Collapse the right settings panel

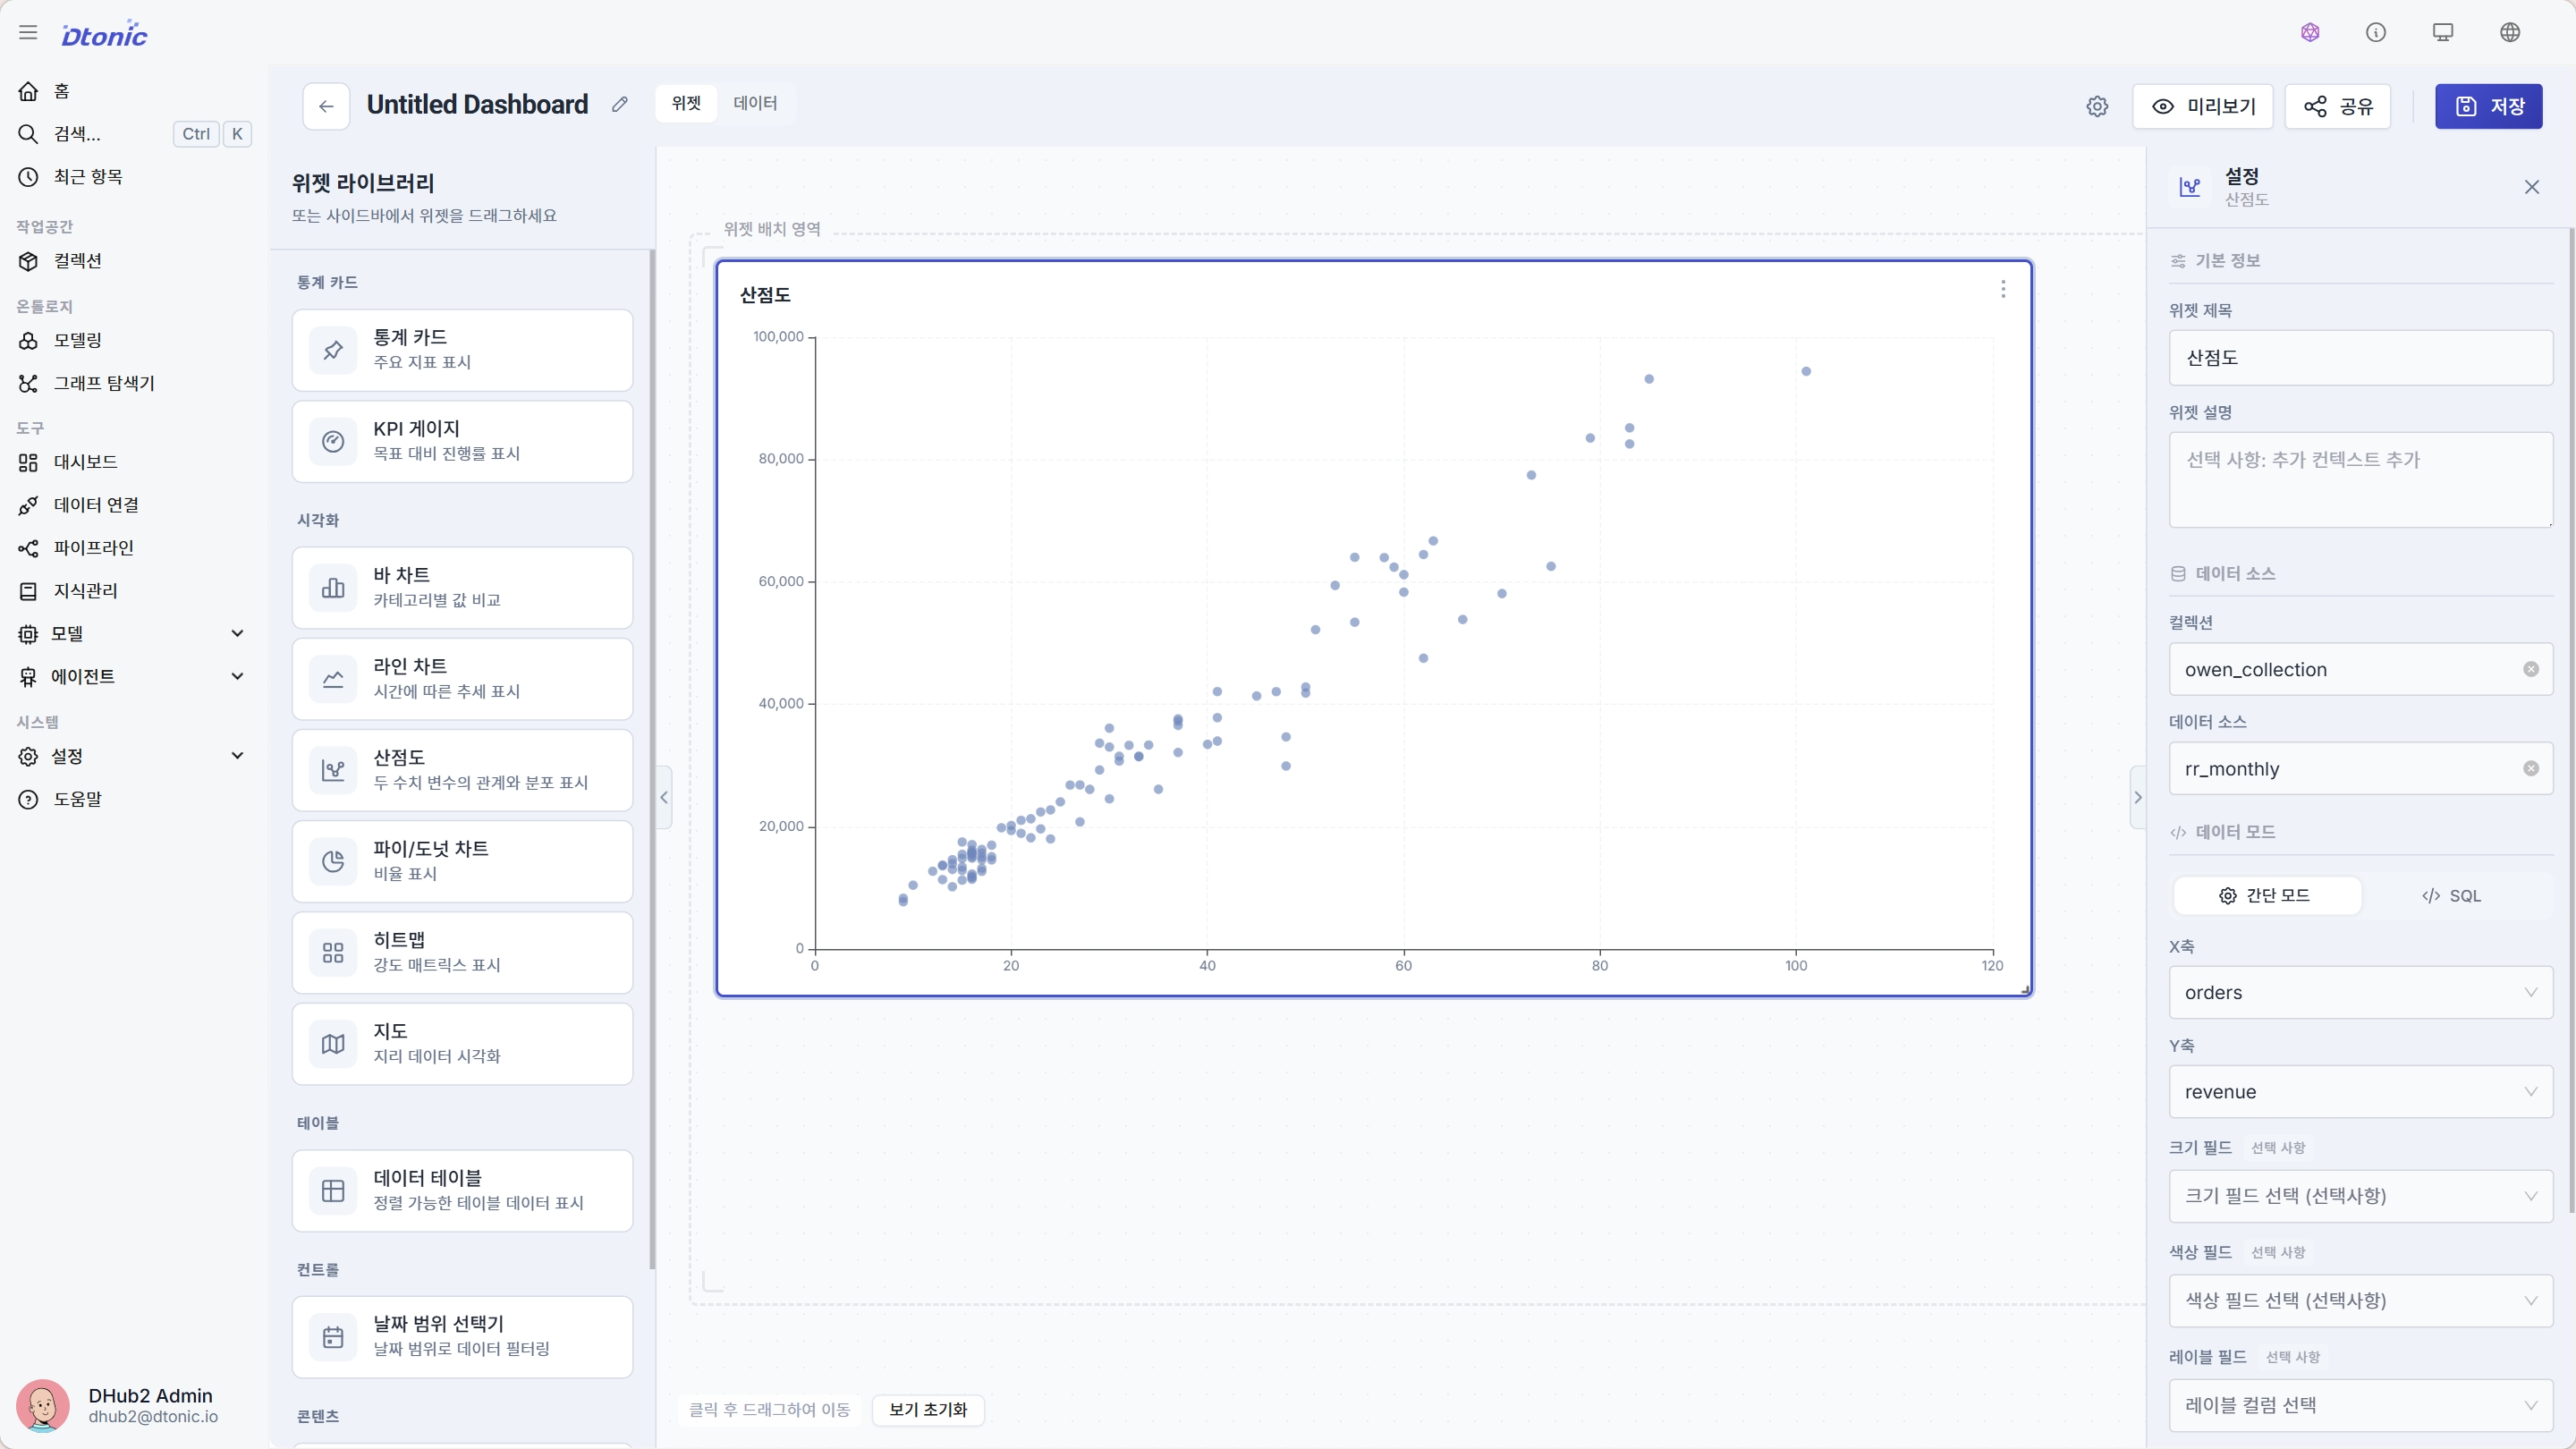pos(2138,797)
